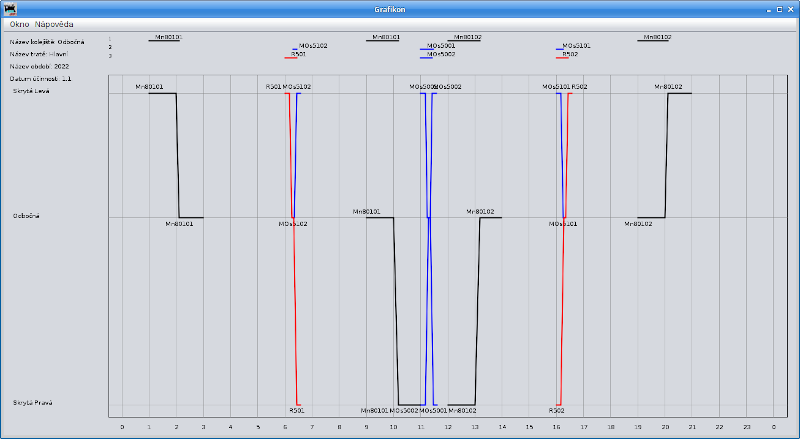Select the MOs5001 bar in track occupancy panel
Image resolution: width=800 pixels, height=439 pixels.
coord(426,49)
